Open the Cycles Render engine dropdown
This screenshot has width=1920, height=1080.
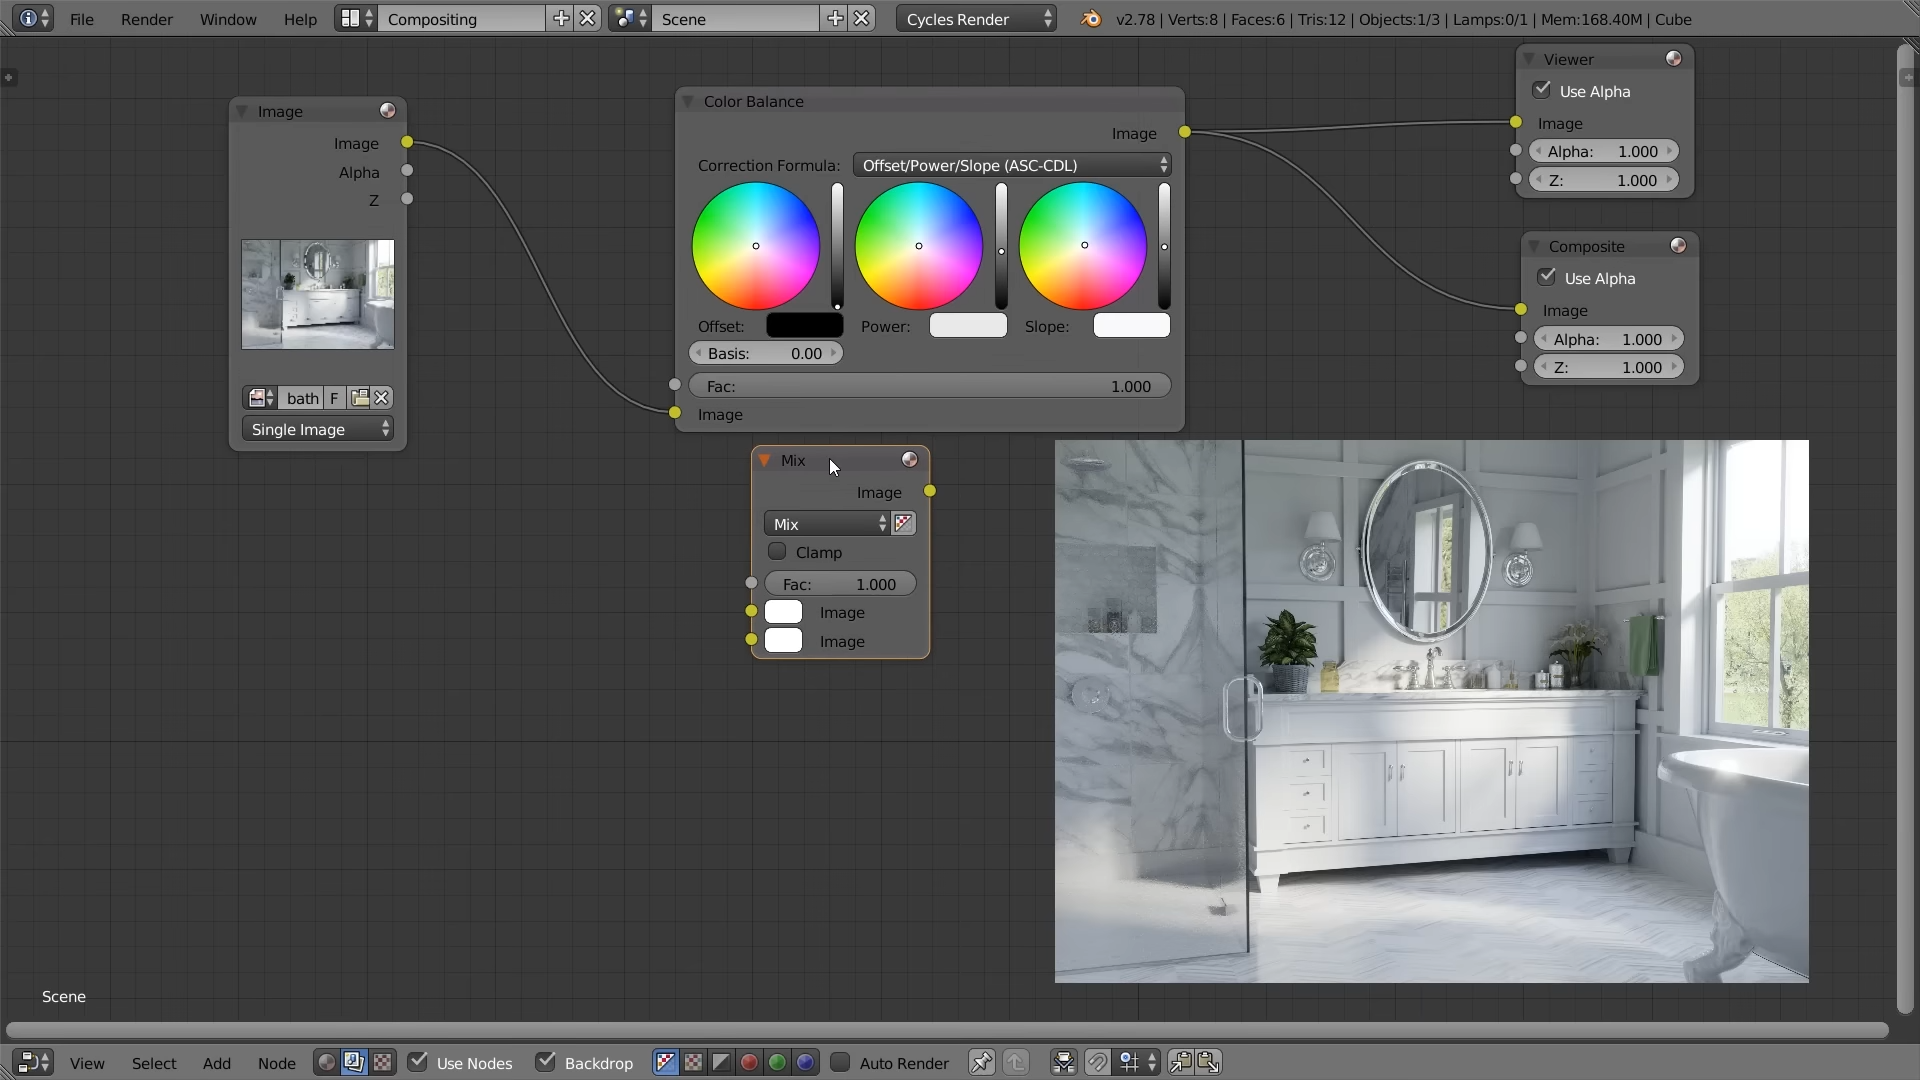[976, 19]
